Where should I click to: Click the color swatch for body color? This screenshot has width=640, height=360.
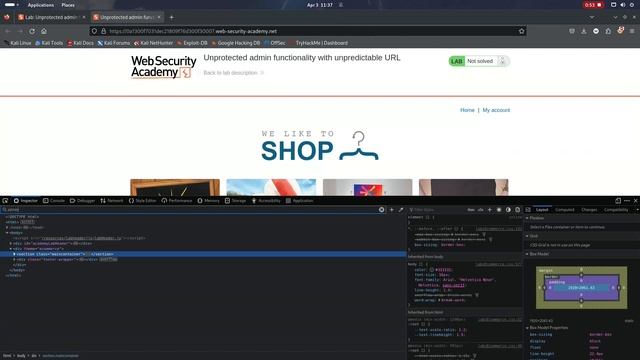[431, 270]
